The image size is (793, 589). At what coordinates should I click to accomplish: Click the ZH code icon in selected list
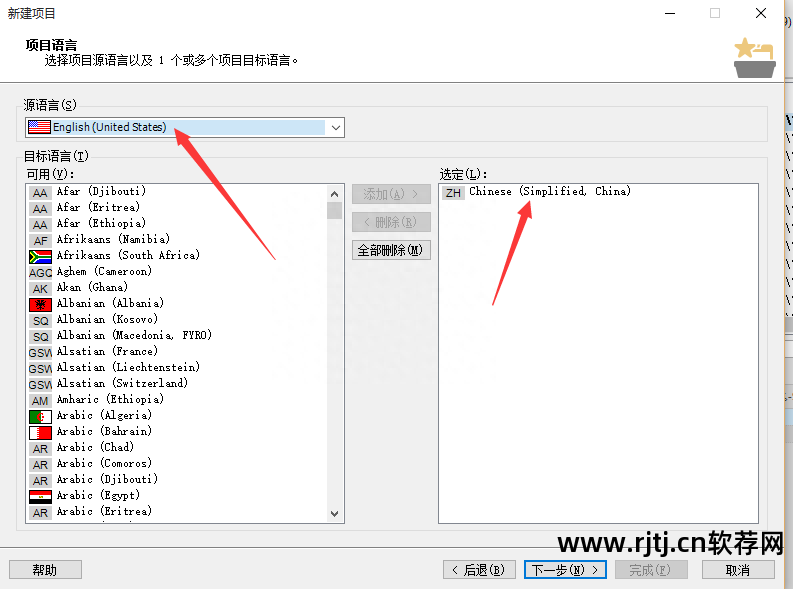tap(453, 193)
